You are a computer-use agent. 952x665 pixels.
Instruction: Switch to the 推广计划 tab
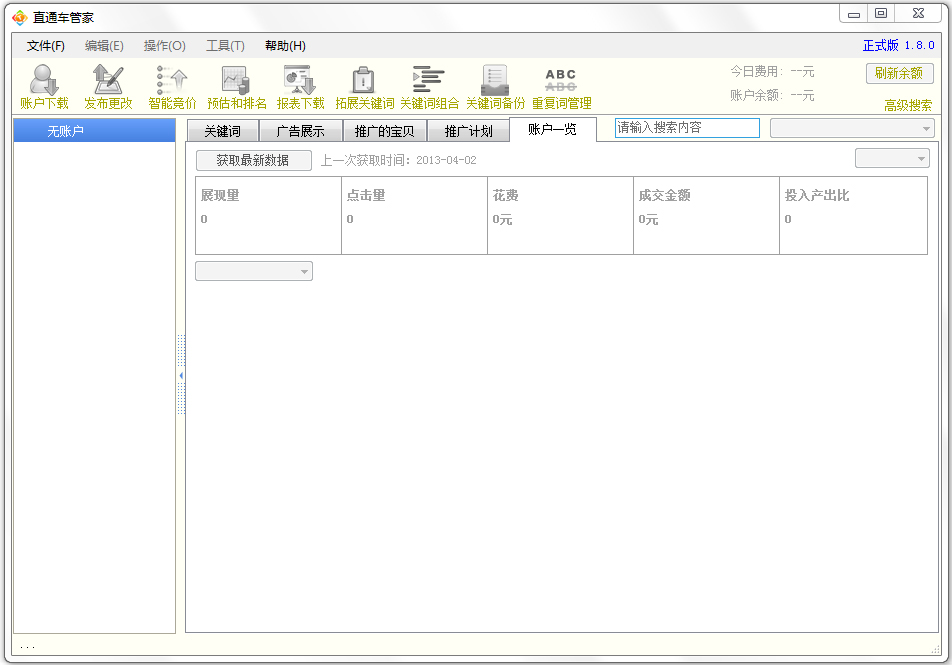(x=468, y=131)
